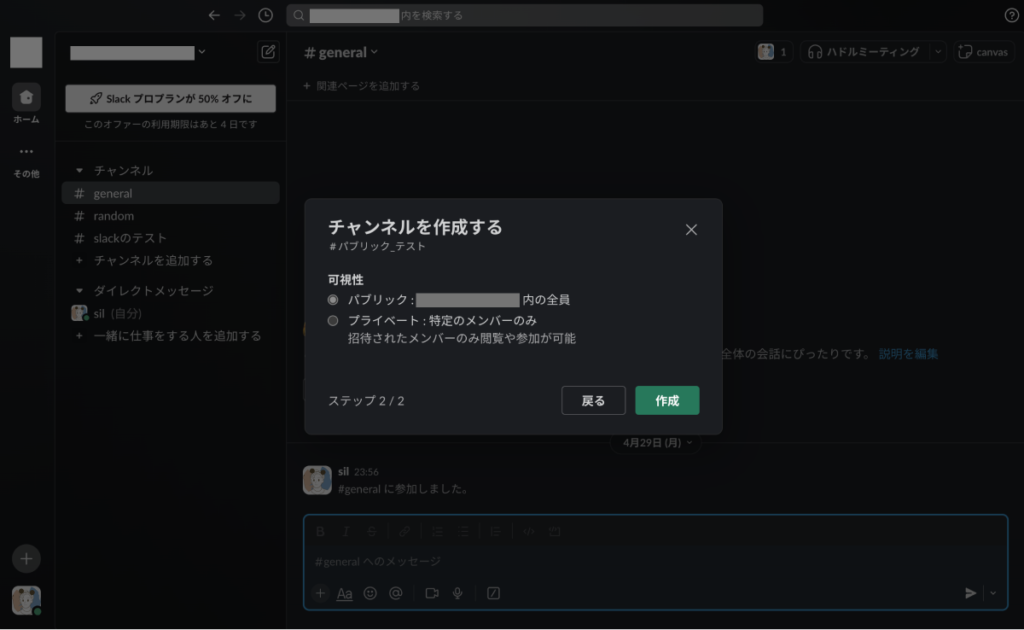Collapse the ダイレクトメッセージ section
This screenshot has height=630, width=1024.
[x=80, y=291]
